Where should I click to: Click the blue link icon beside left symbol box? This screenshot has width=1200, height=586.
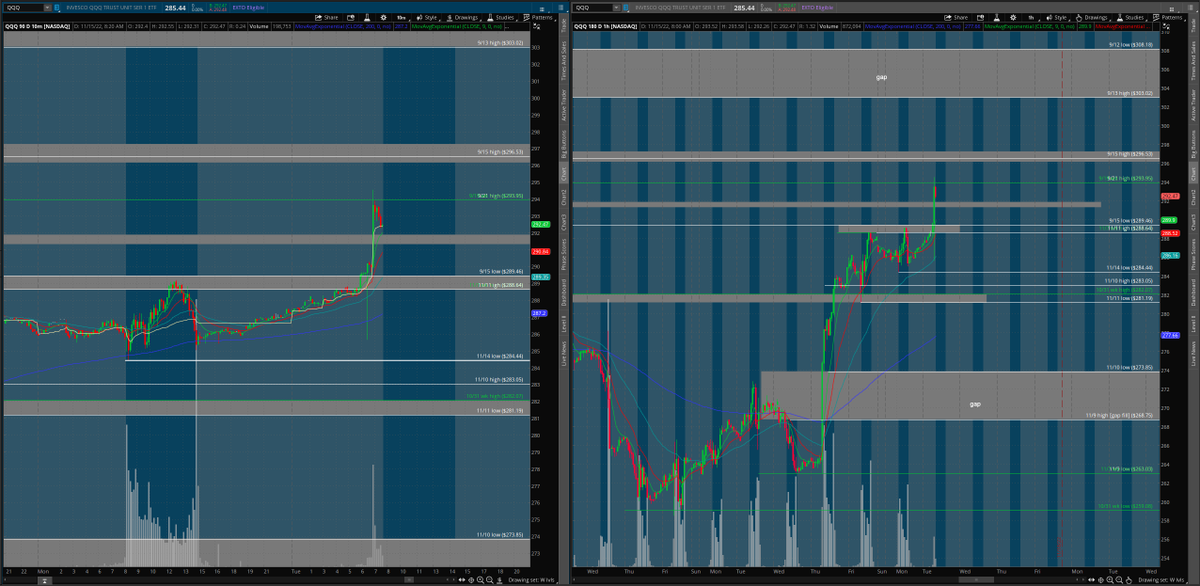[59, 6]
